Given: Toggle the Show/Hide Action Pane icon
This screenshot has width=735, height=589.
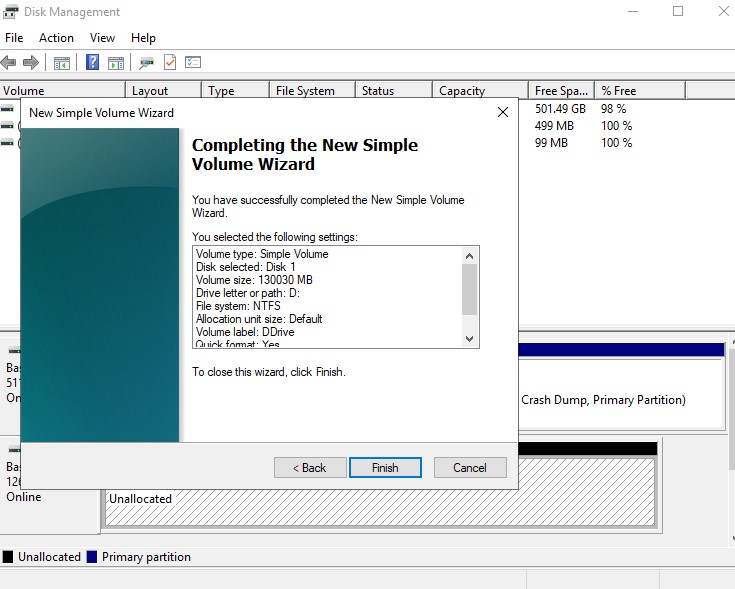Looking at the screenshot, I should pos(116,62).
